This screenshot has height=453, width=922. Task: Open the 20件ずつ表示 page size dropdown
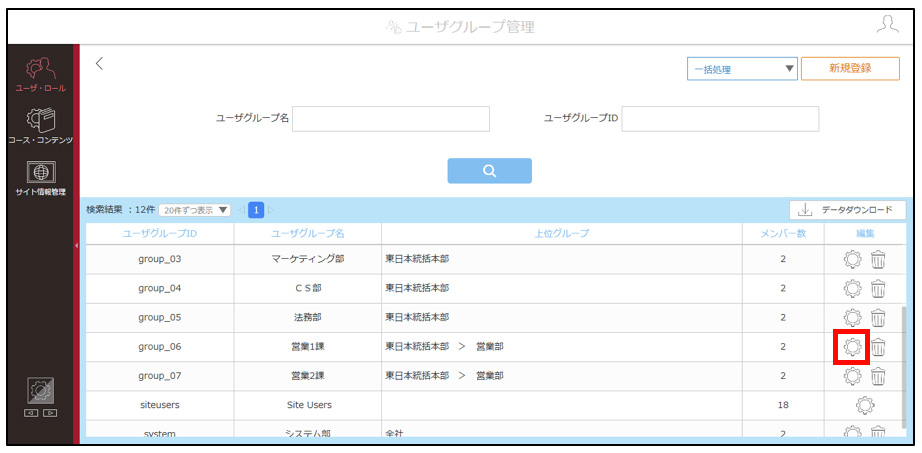(x=195, y=210)
